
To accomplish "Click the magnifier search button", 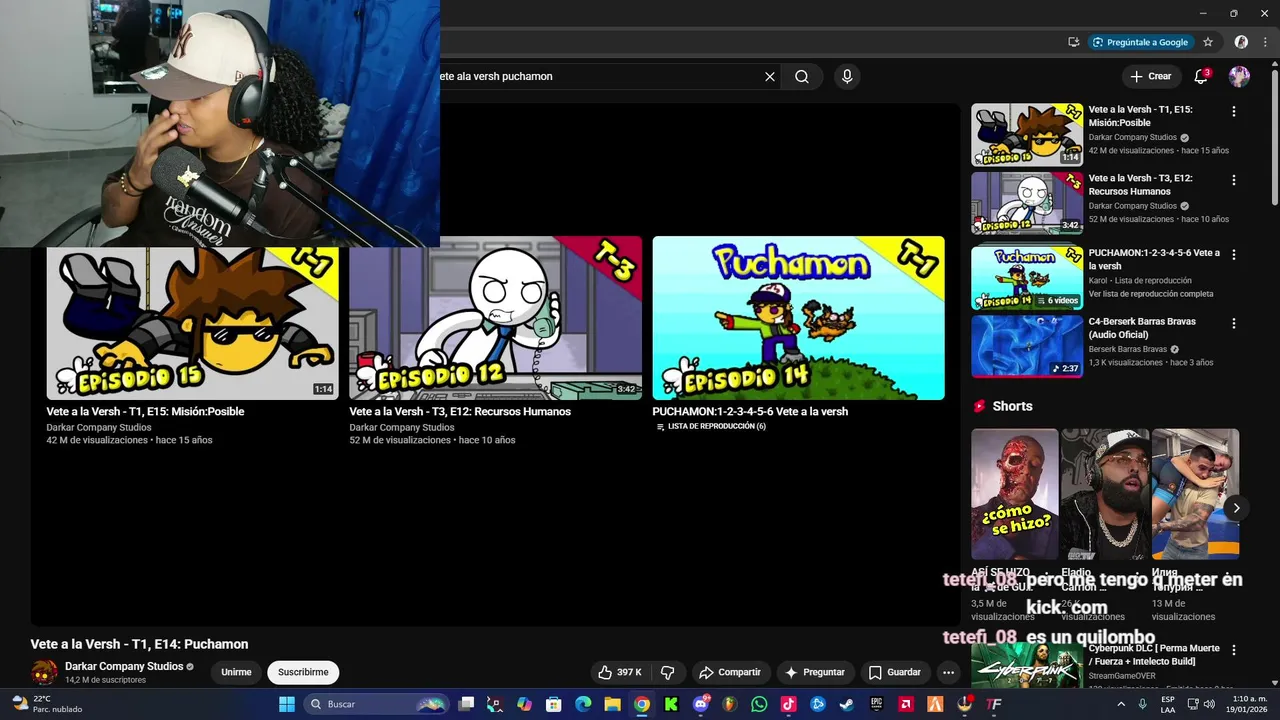I will tap(802, 76).
